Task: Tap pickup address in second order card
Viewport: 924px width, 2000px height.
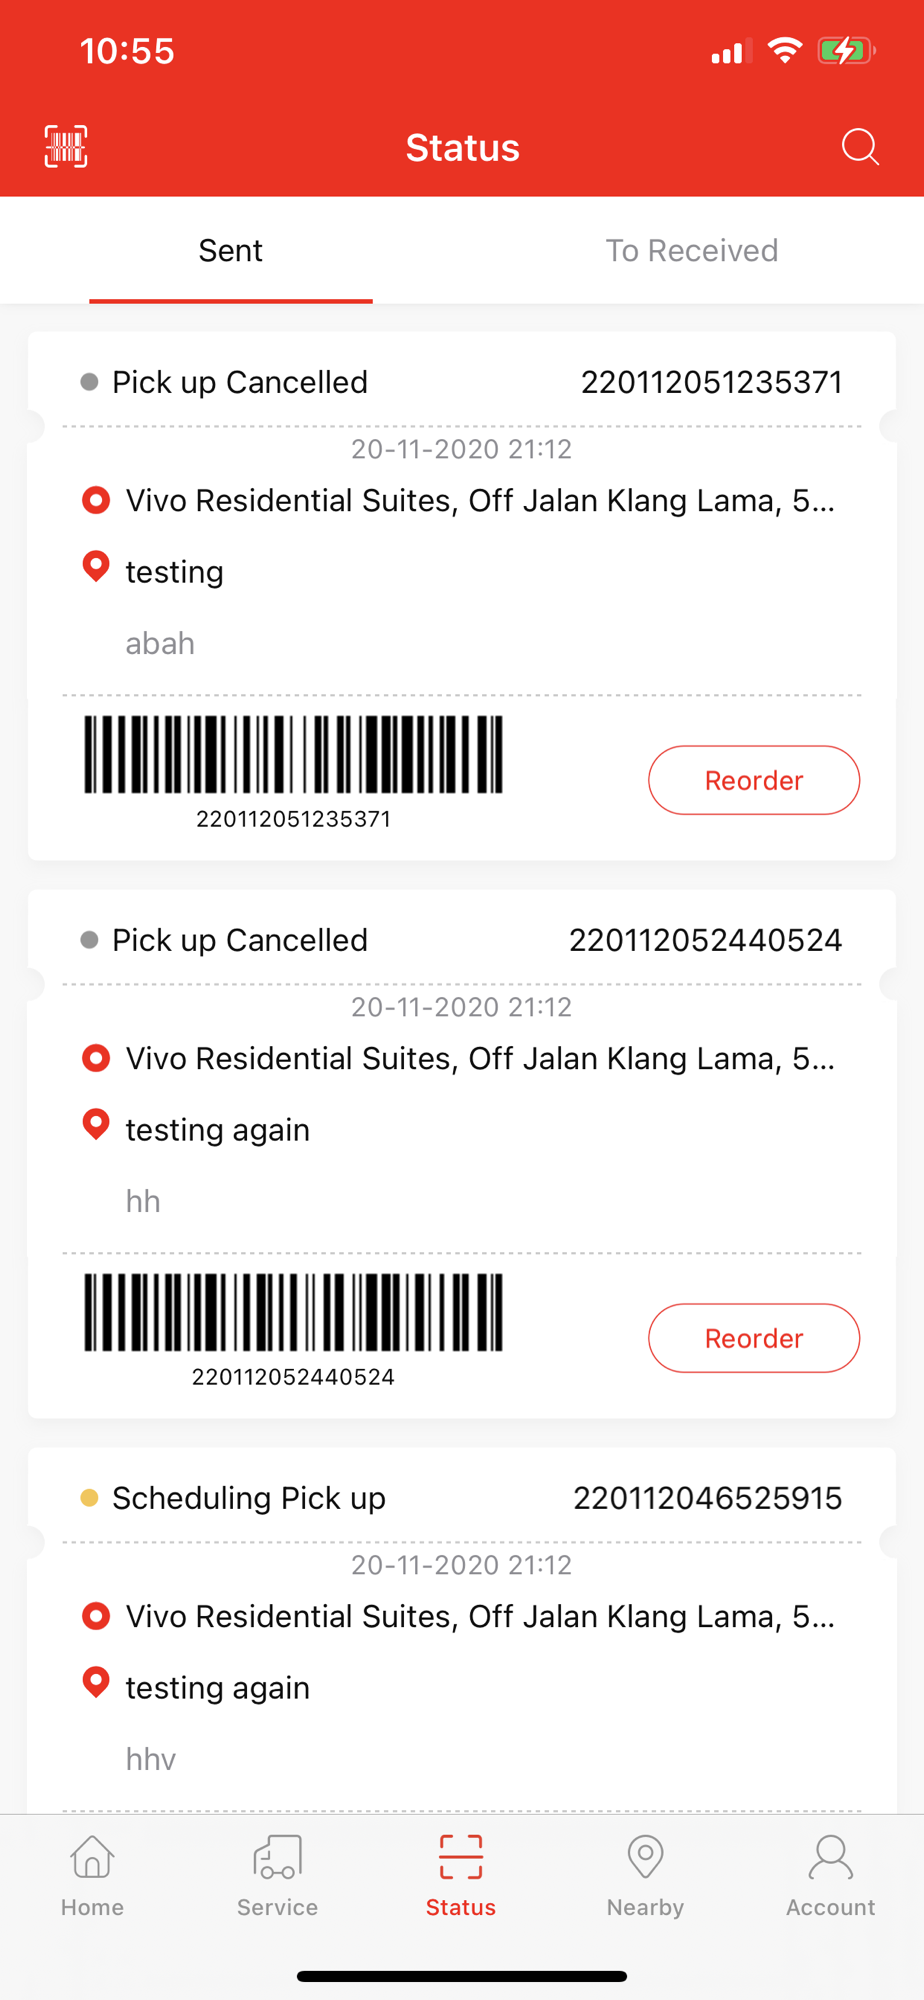Action: [479, 1059]
